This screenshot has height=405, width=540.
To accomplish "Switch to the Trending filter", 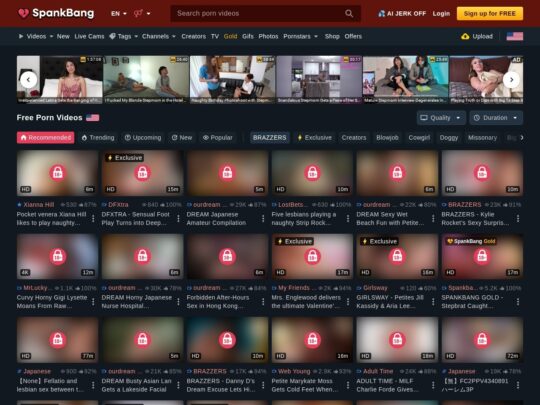I will pyautogui.click(x=98, y=137).
